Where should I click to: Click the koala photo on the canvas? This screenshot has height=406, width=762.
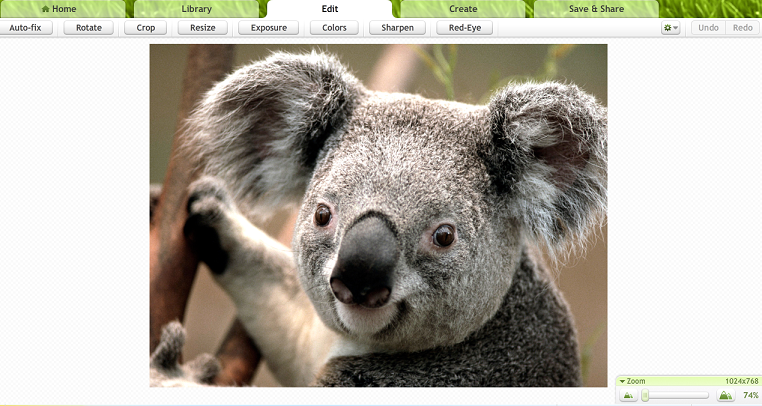378,215
